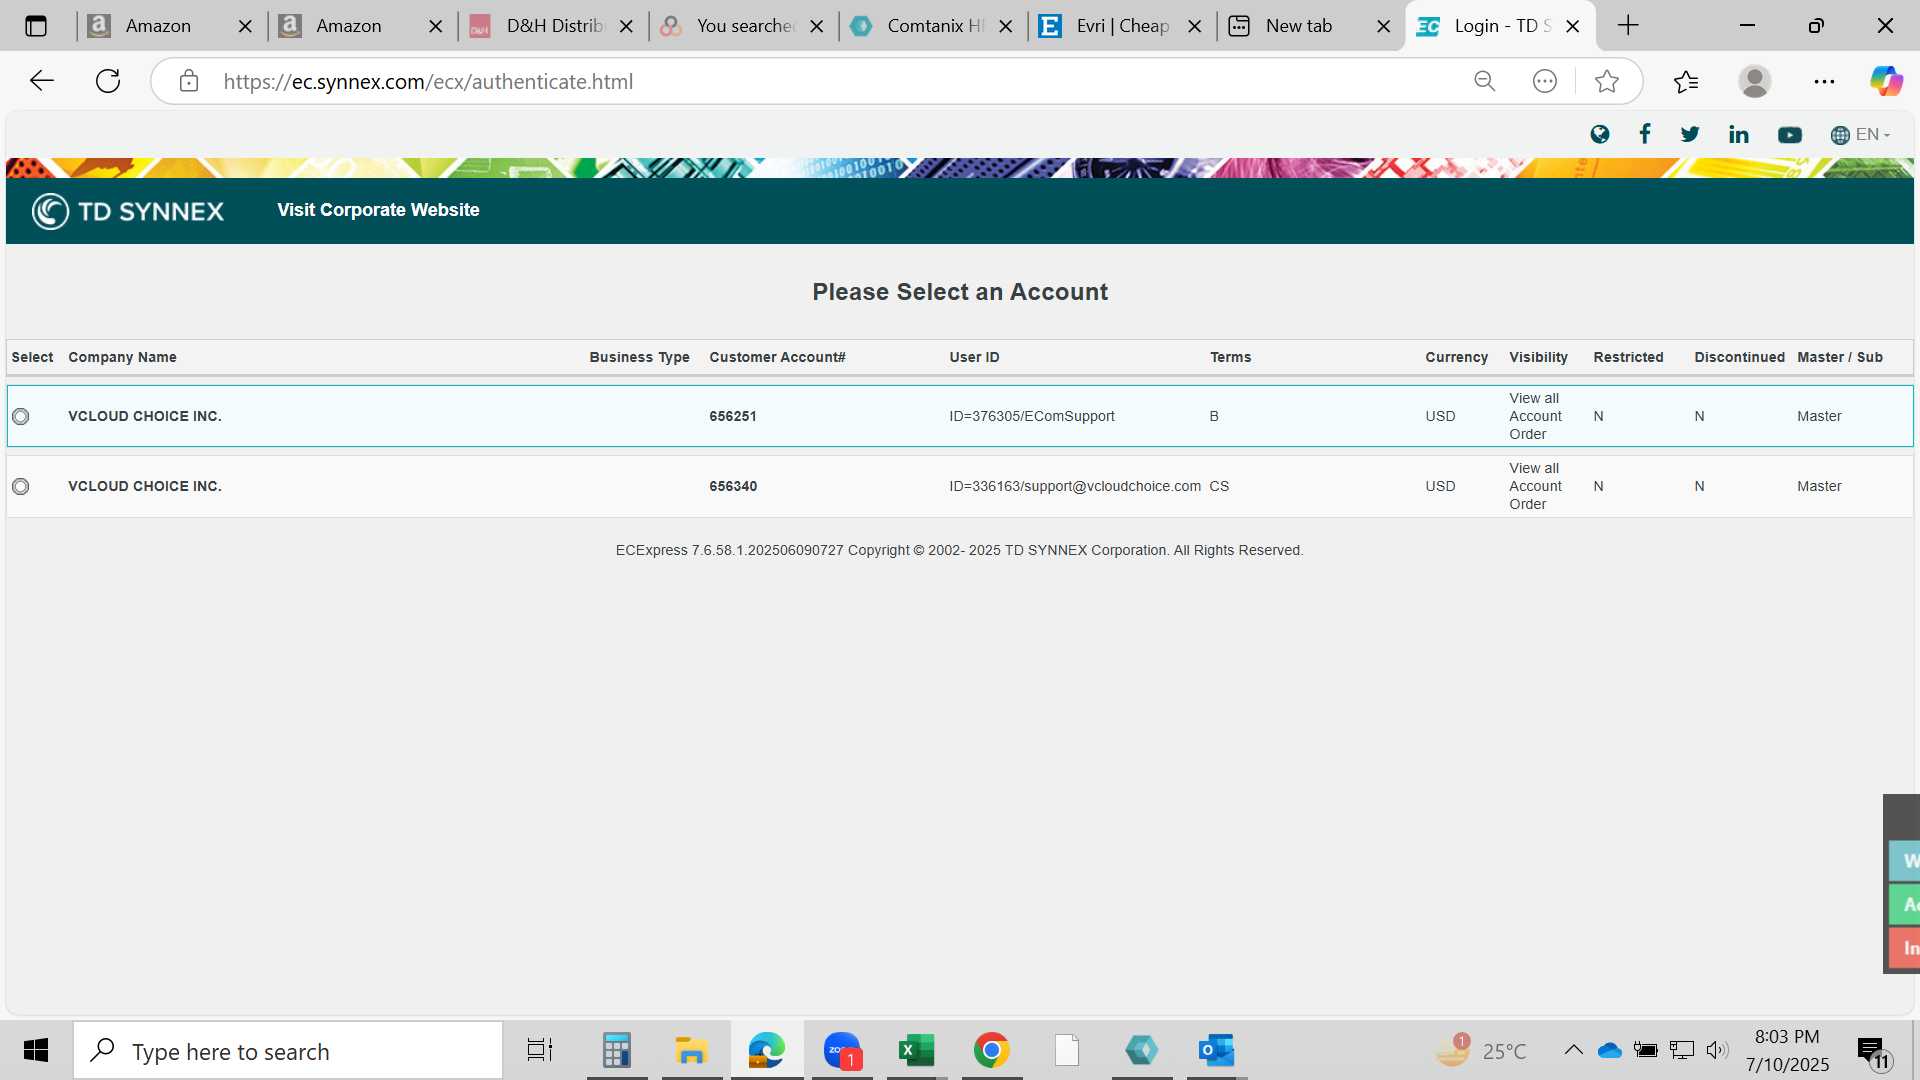The image size is (1920, 1080).
Task: Open File Explorer from taskbar
Action: [x=691, y=1050]
